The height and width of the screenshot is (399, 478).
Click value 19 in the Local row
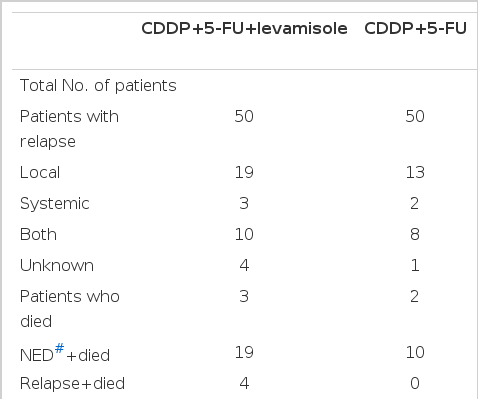click(x=244, y=173)
